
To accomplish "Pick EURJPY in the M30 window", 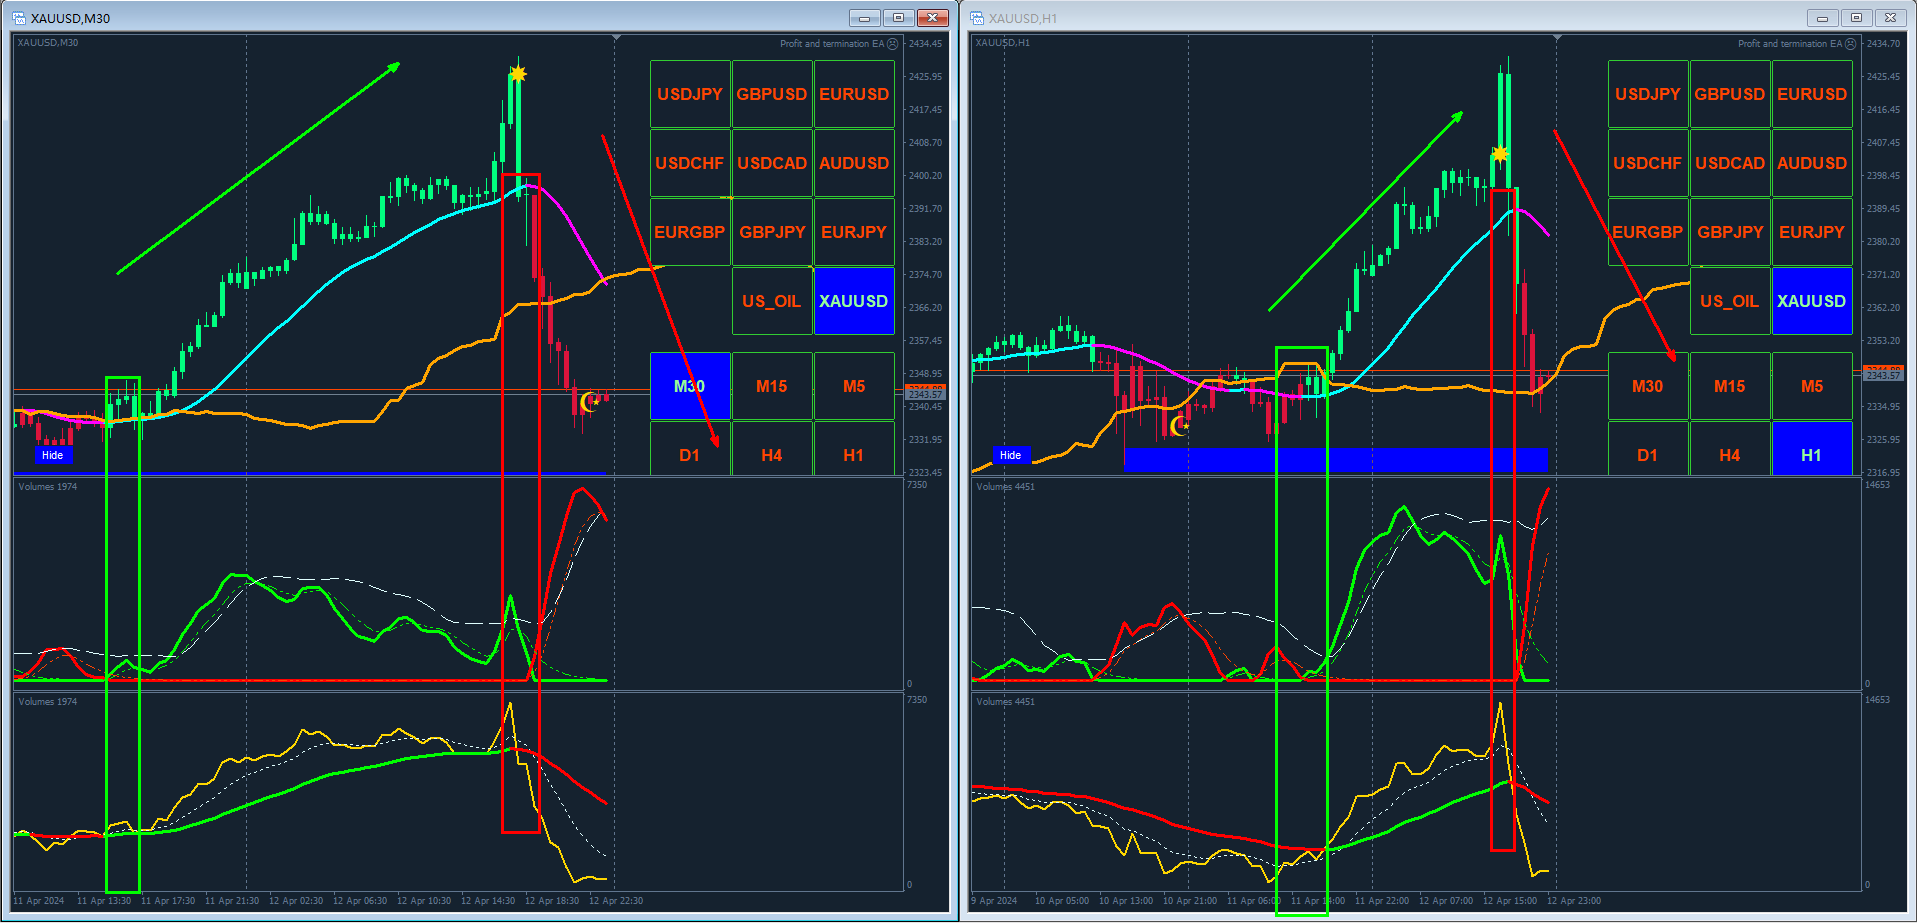I will 854,232.
